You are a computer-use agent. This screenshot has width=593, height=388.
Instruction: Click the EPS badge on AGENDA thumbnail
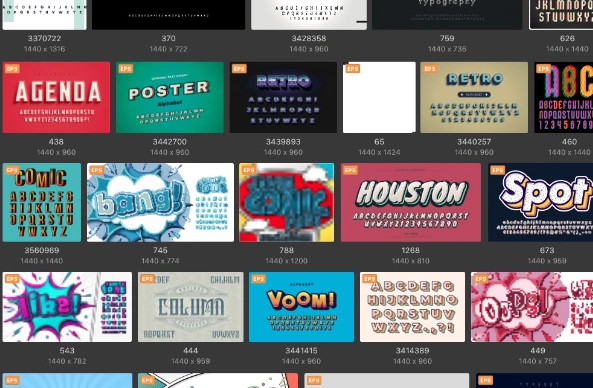pos(12,68)
